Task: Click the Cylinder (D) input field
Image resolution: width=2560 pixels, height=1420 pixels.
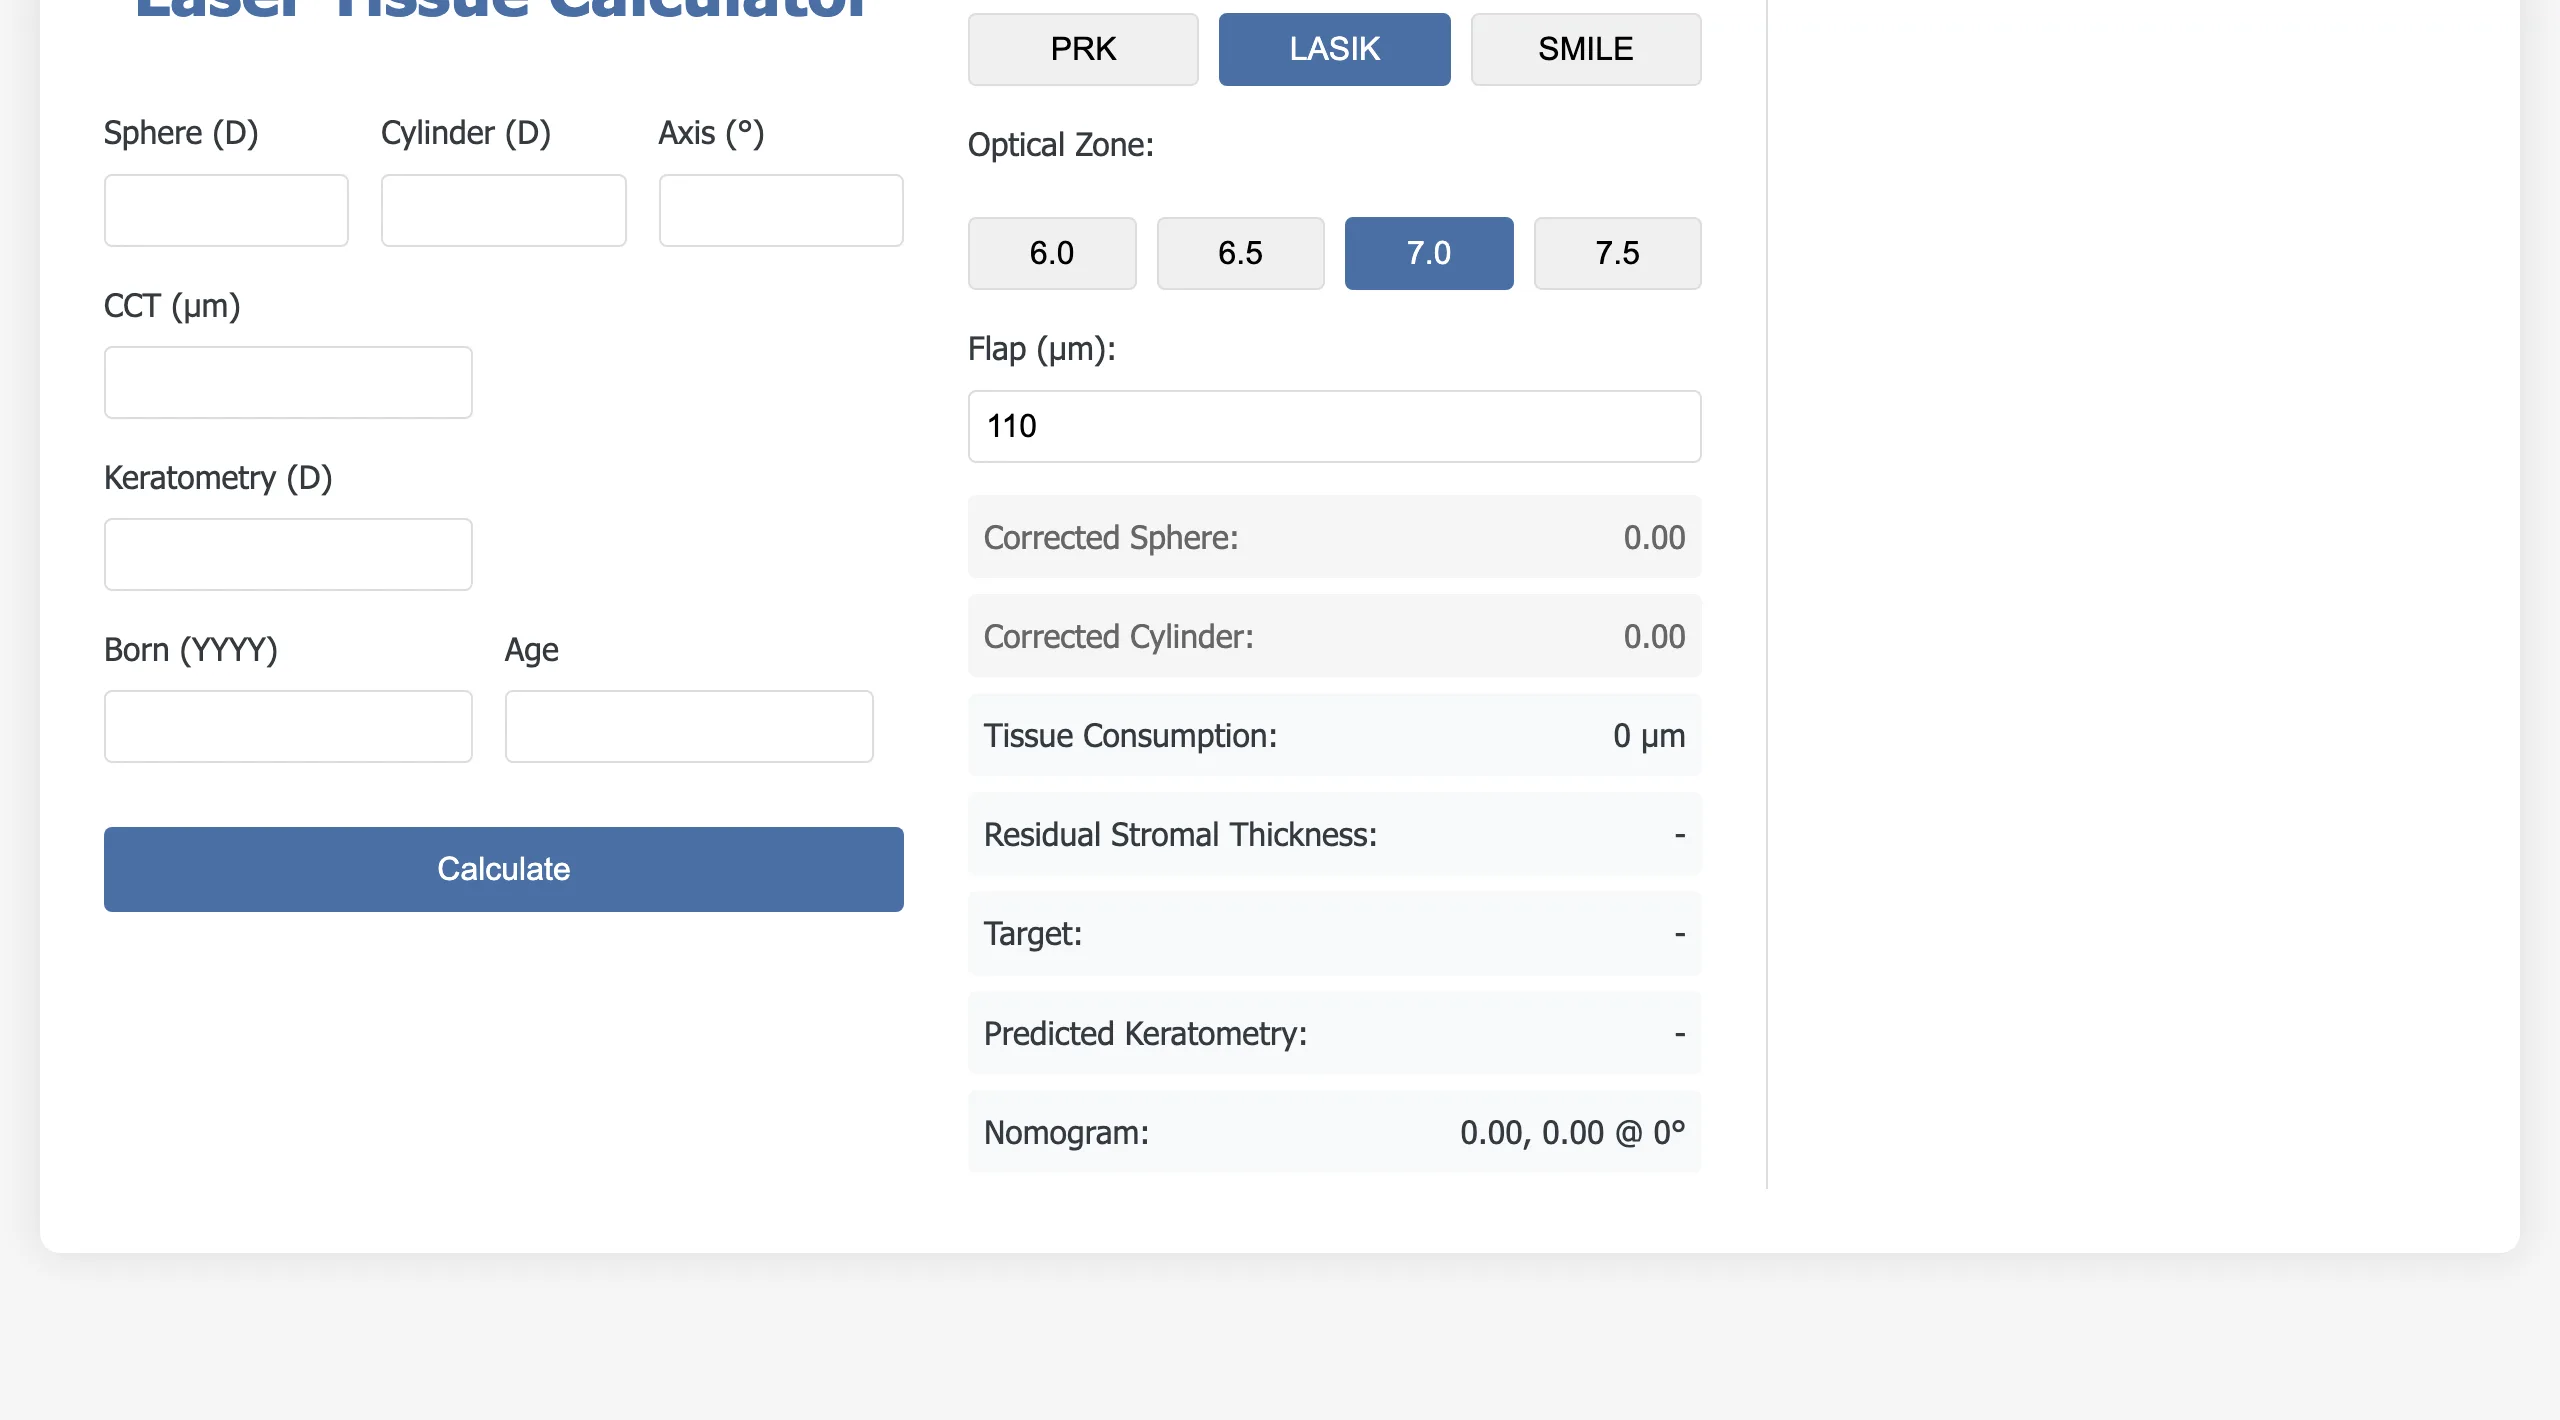Action: 503,210
